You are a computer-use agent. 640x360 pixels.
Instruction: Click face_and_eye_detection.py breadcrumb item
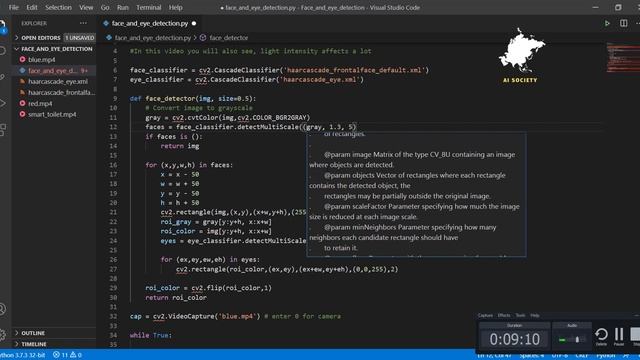(x=153, y=38)
